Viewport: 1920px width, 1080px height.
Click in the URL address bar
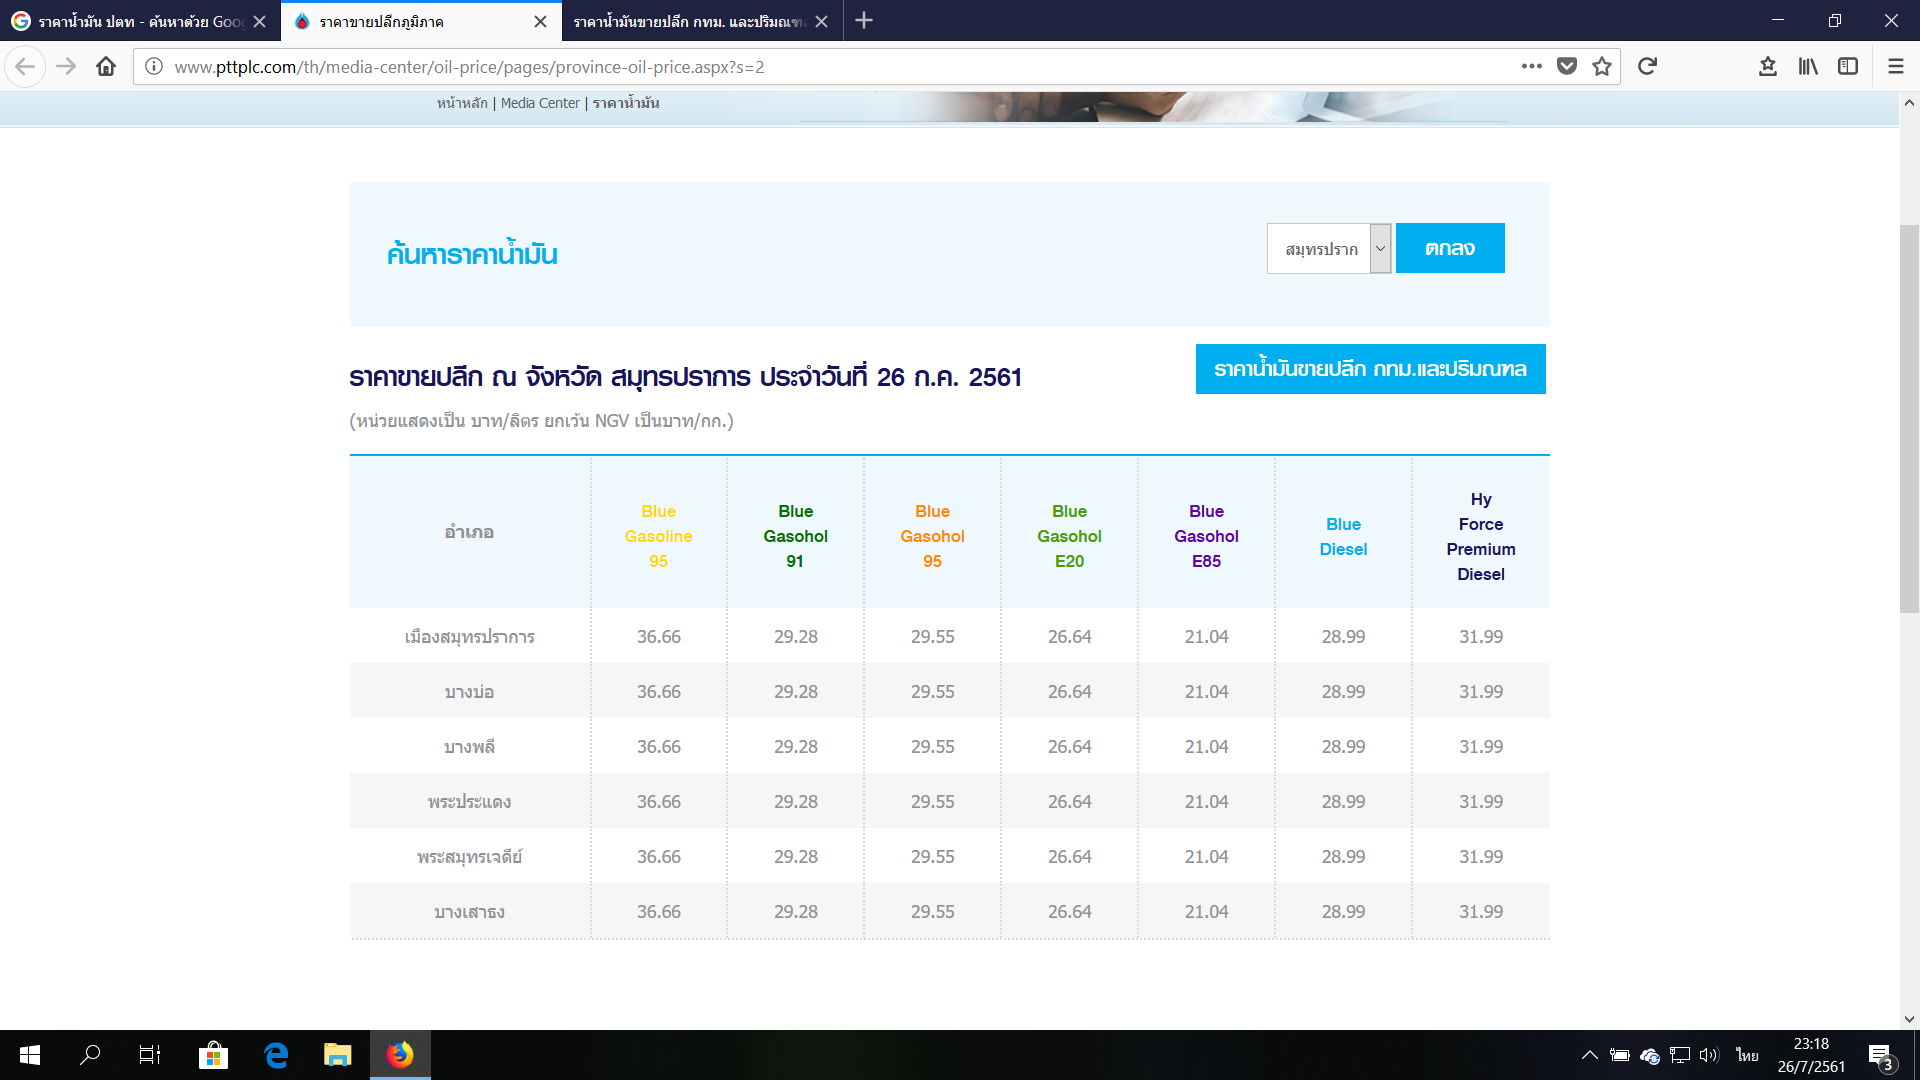pyautogui.click(x=800, y=67)
